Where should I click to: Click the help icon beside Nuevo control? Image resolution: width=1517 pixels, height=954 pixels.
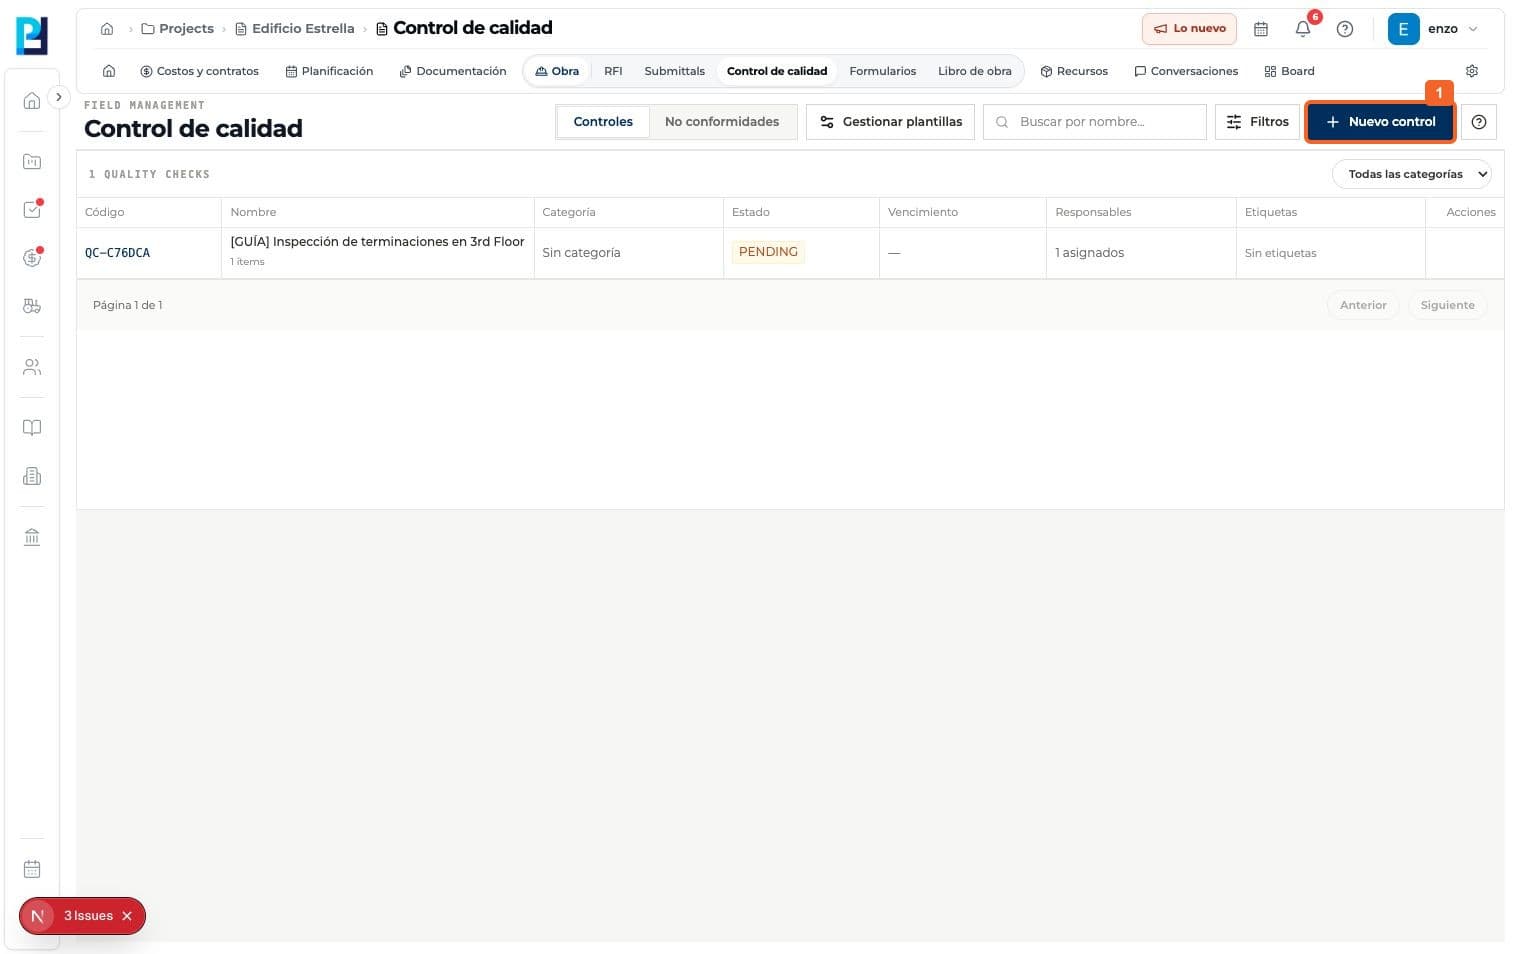pos(1479,122)
